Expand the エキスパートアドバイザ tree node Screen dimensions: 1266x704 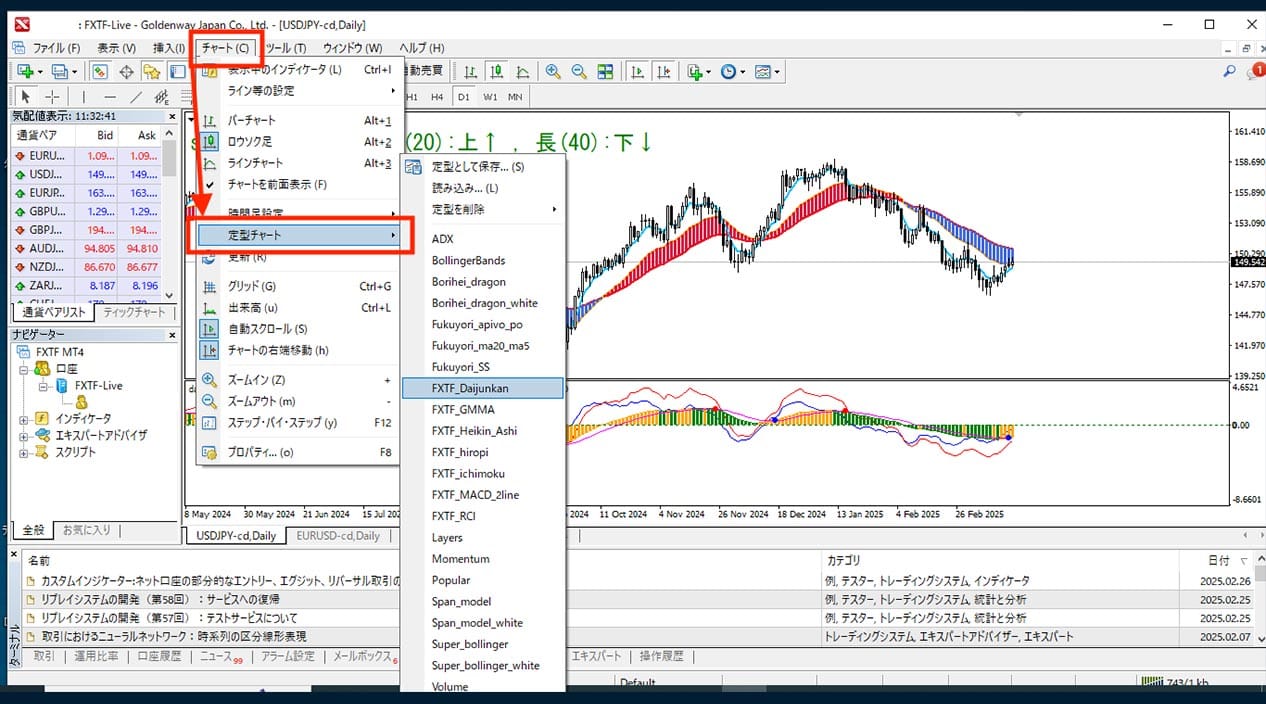point(23,436)
